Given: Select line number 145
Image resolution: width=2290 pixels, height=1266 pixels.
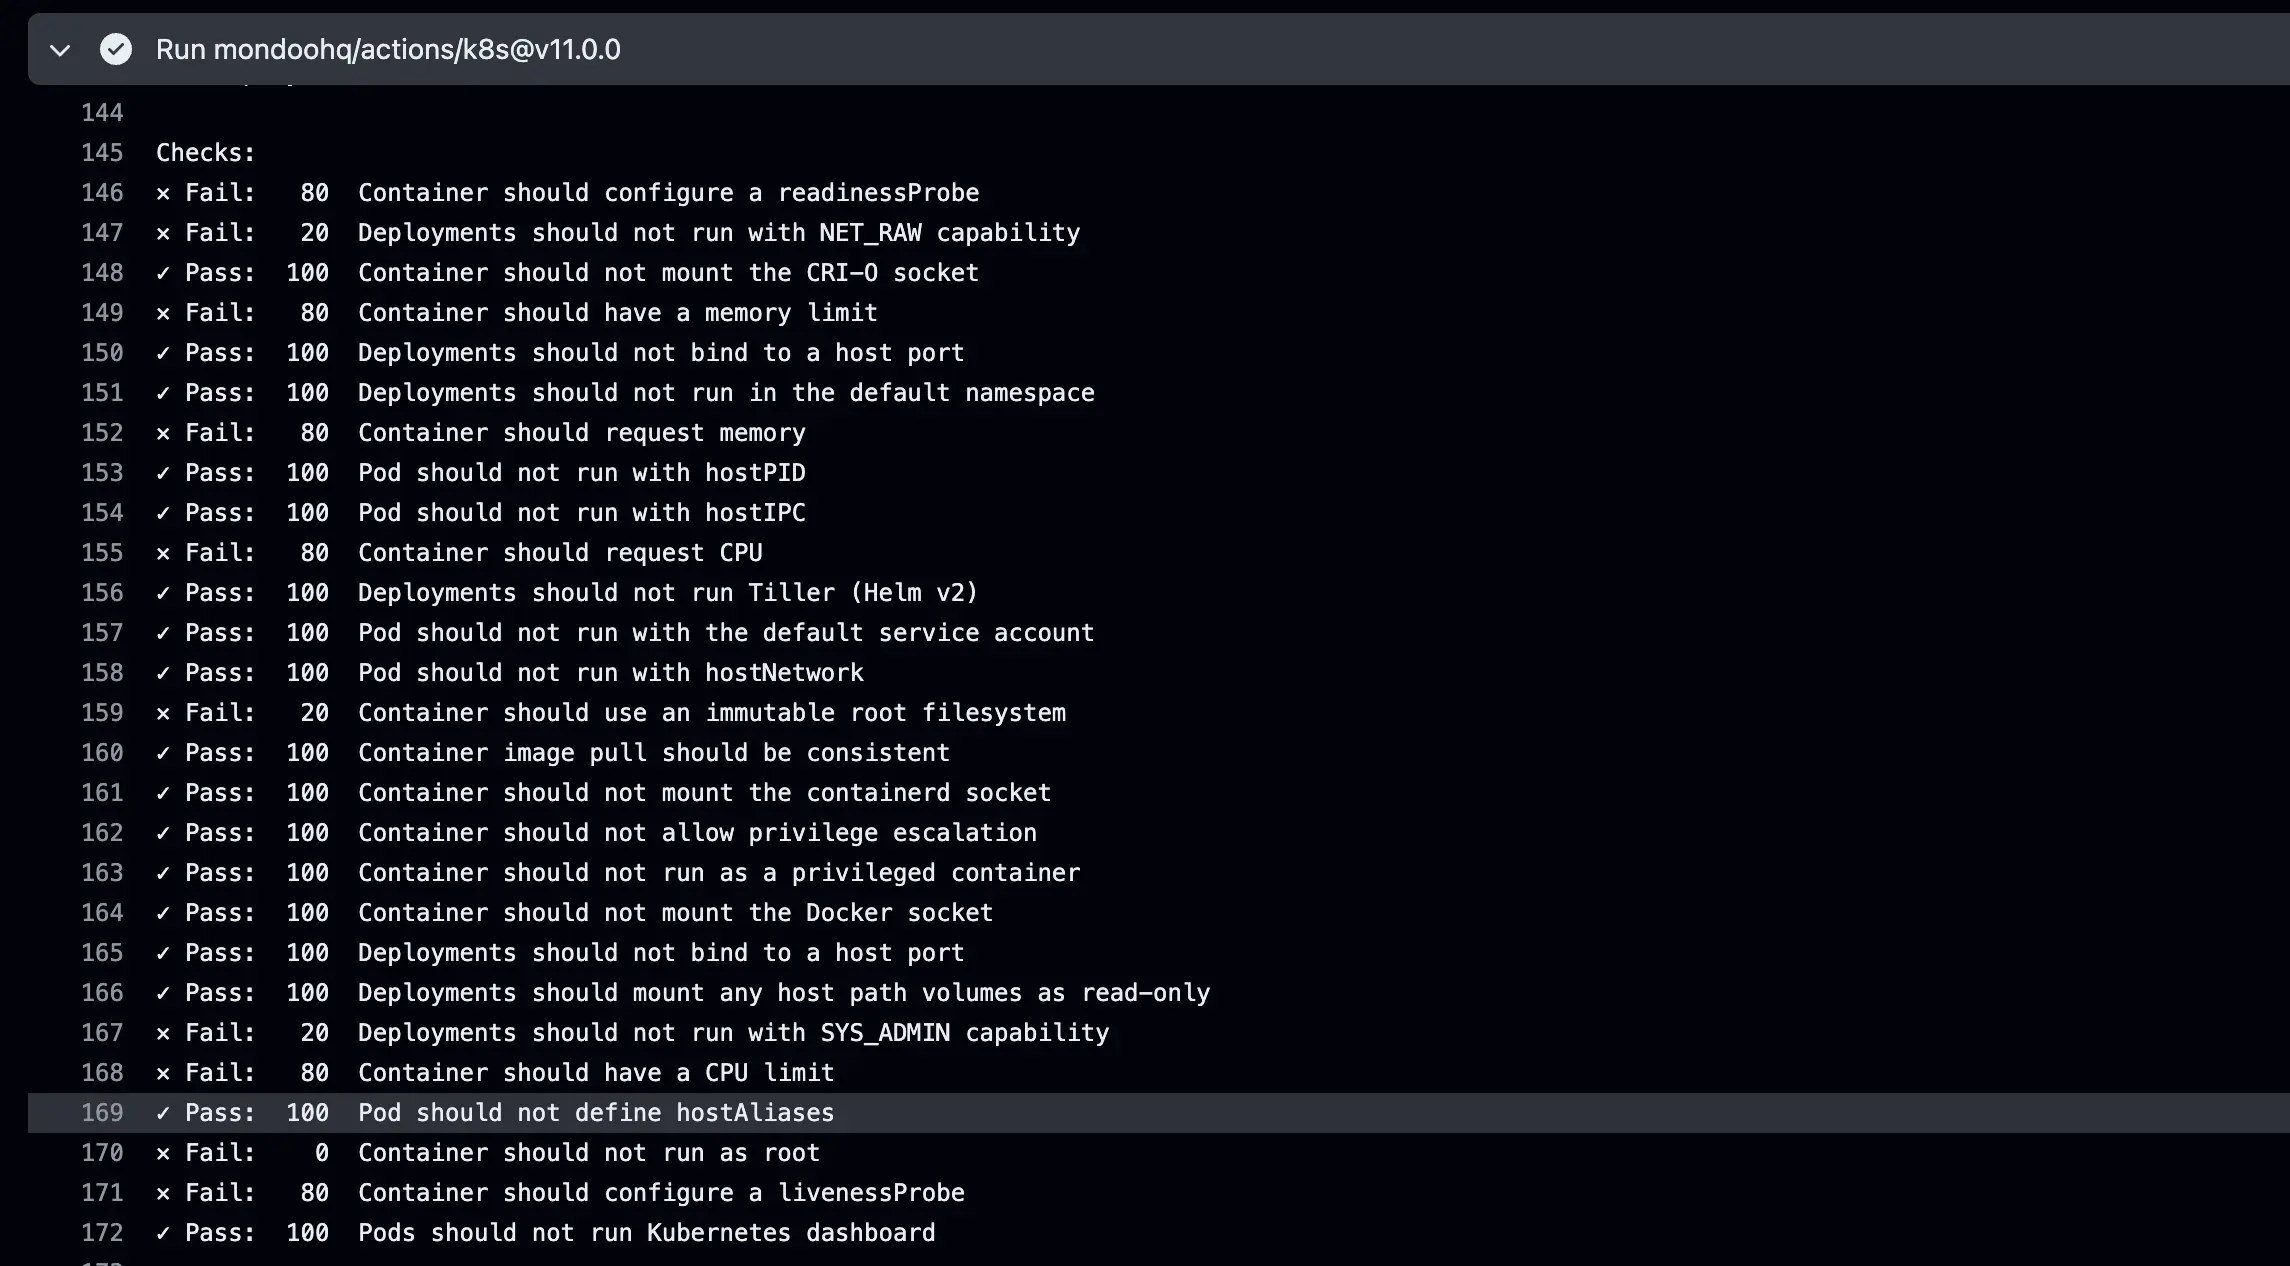Looking at the screenshot, I should pos(102,153).
